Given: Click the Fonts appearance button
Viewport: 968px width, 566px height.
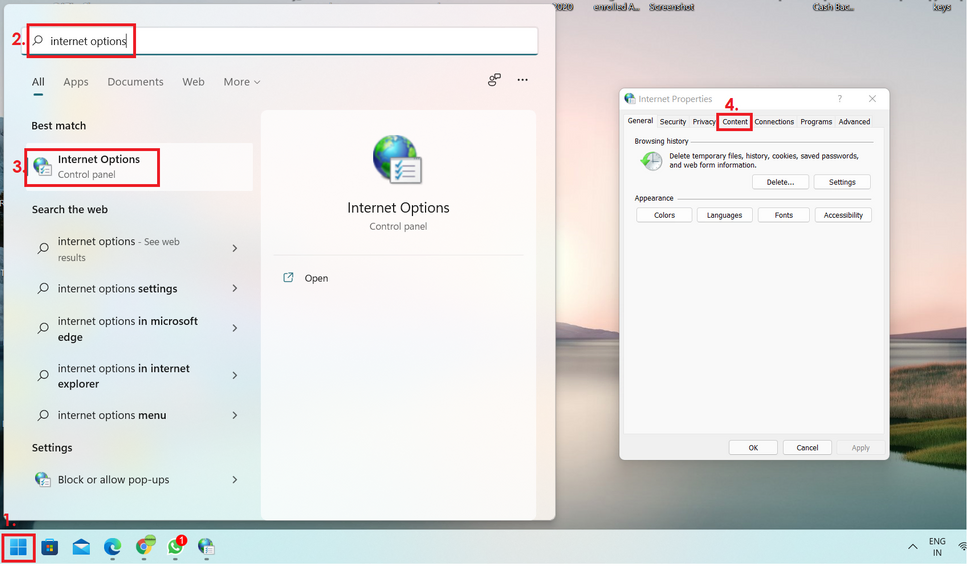Looking at the screenshot, I should pos(783,215).
